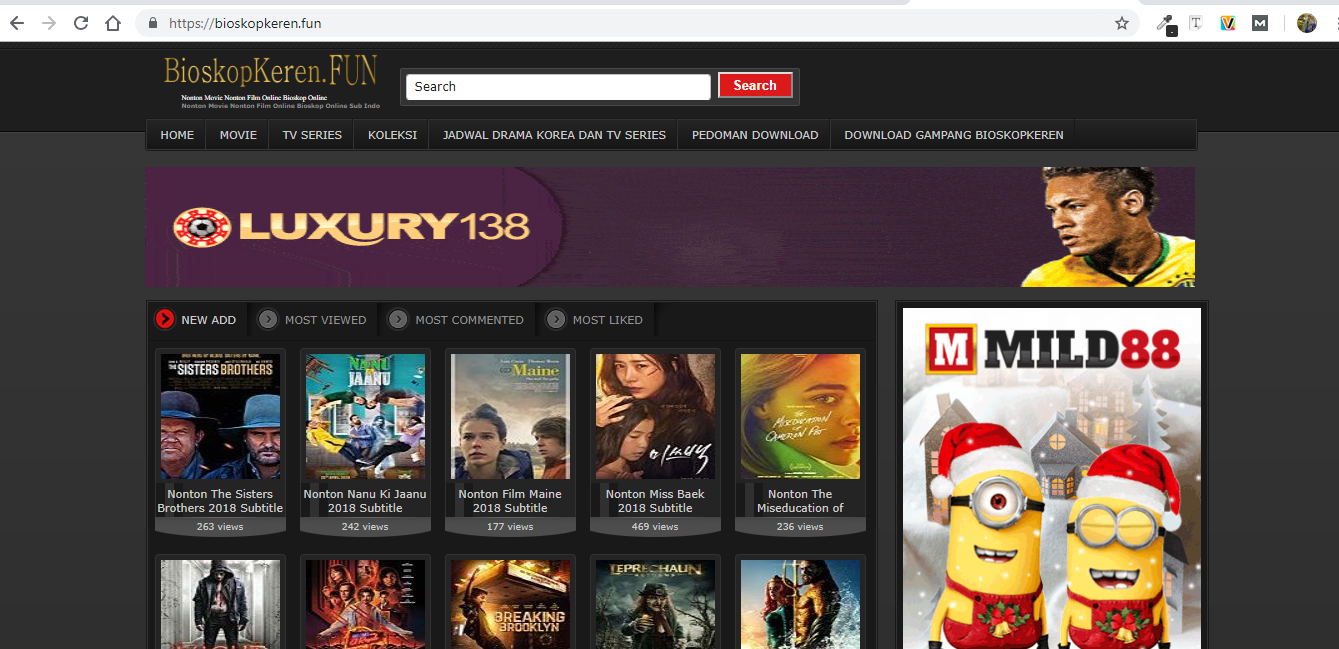Image resolution: width=1339 pixels, height=649 pixels.
Task: Open the hooded figure poster in second row
Action: tap(220, 604)
